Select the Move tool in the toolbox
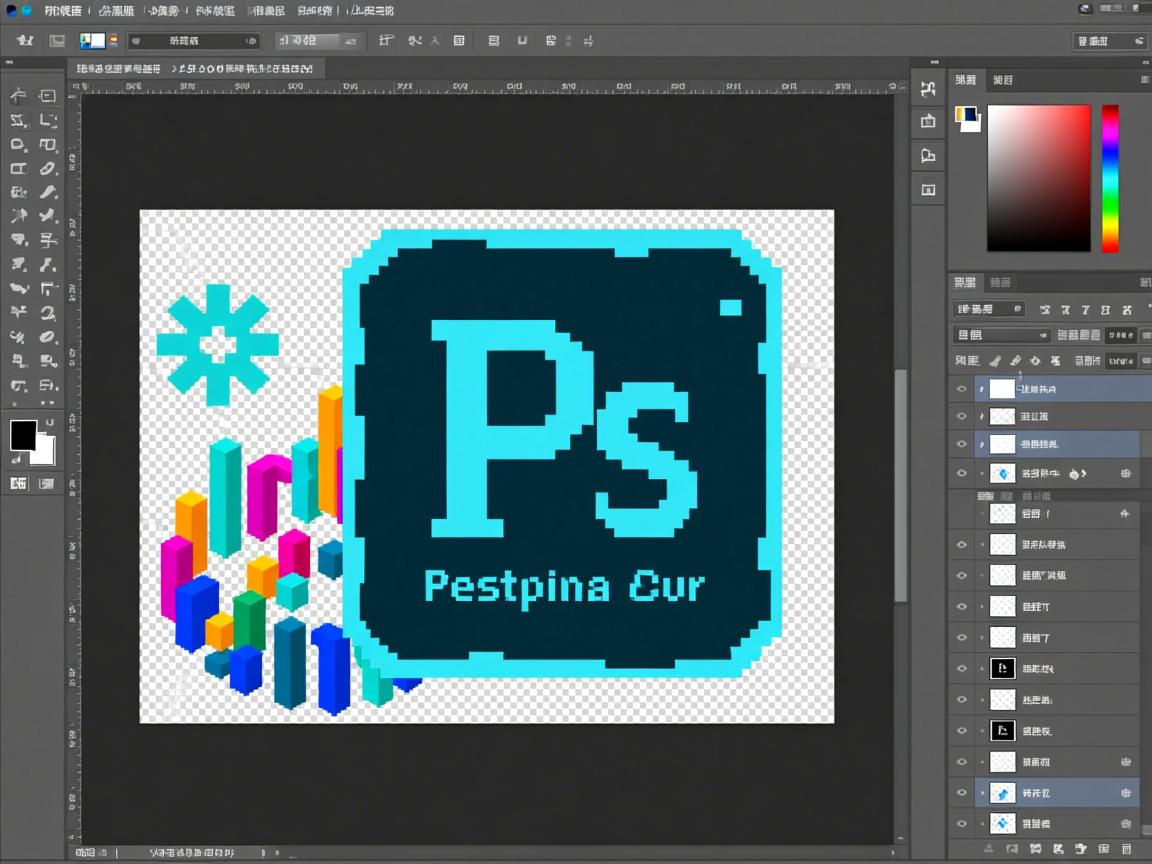 18,96
